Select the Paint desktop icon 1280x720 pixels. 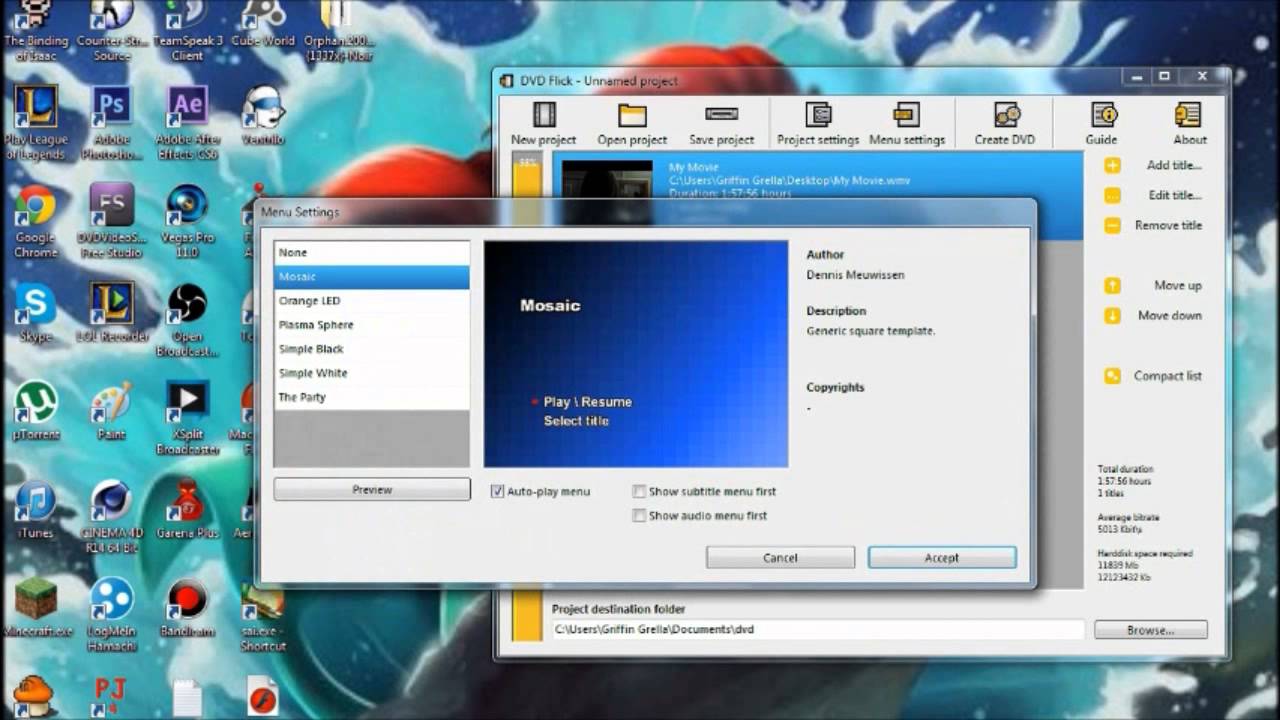click(x=112, y=411)
